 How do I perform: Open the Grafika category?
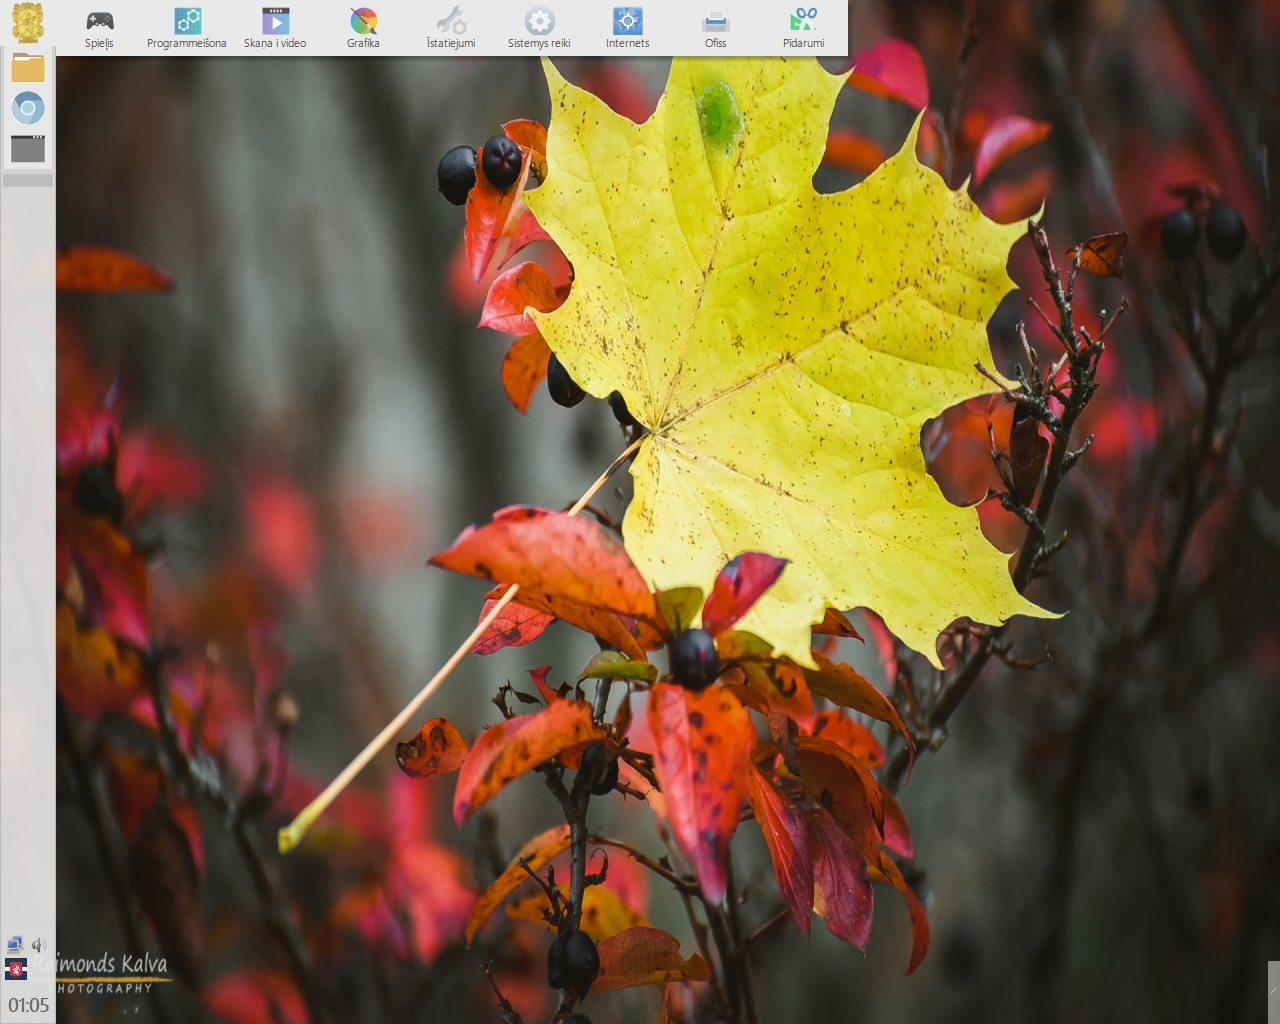coord(363,28)
